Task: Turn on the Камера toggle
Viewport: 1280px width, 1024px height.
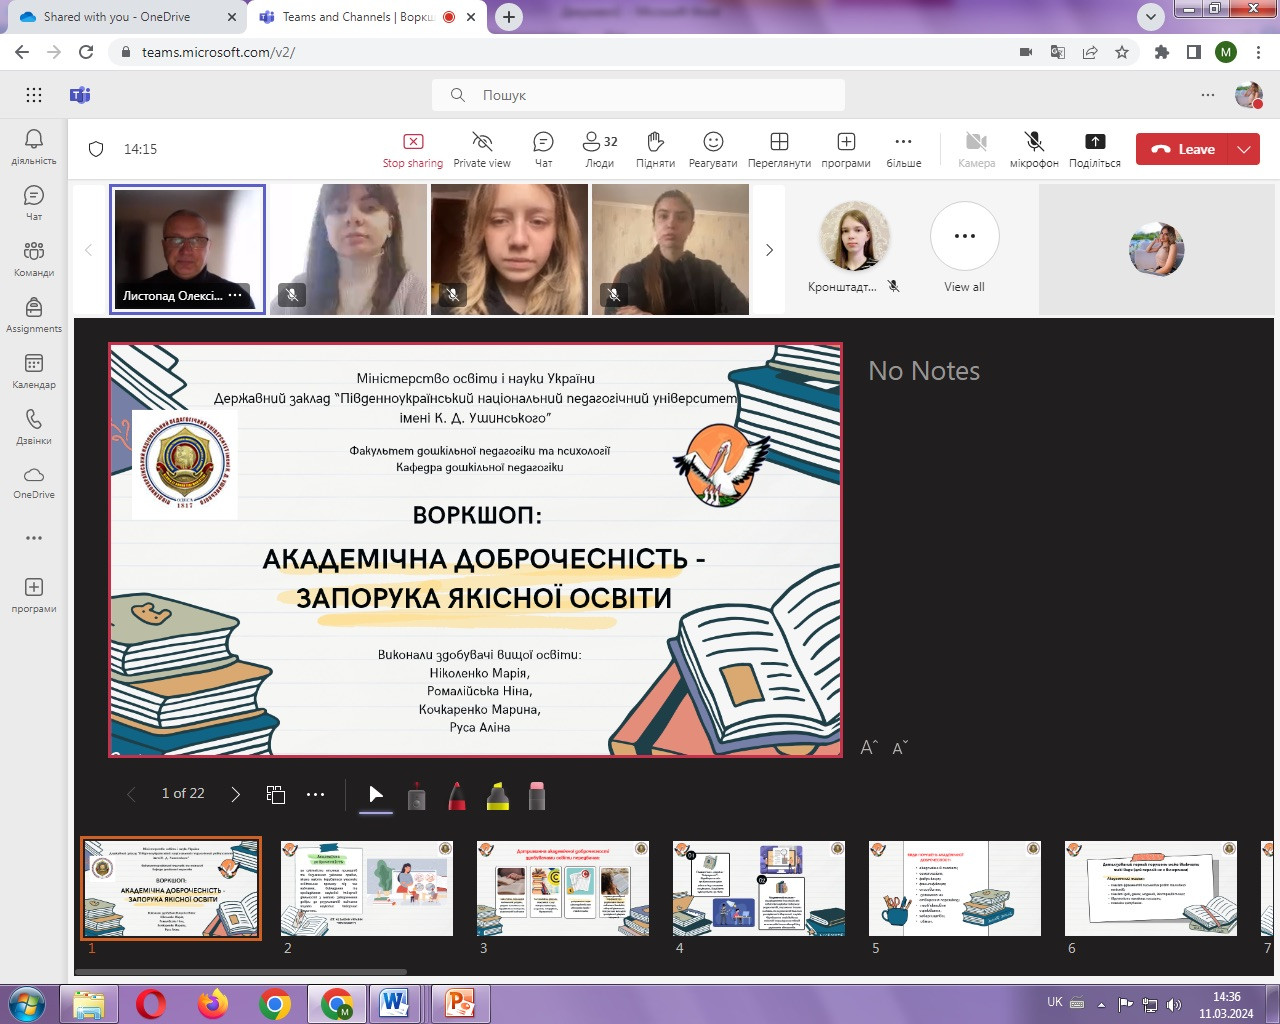Action: 976,148
